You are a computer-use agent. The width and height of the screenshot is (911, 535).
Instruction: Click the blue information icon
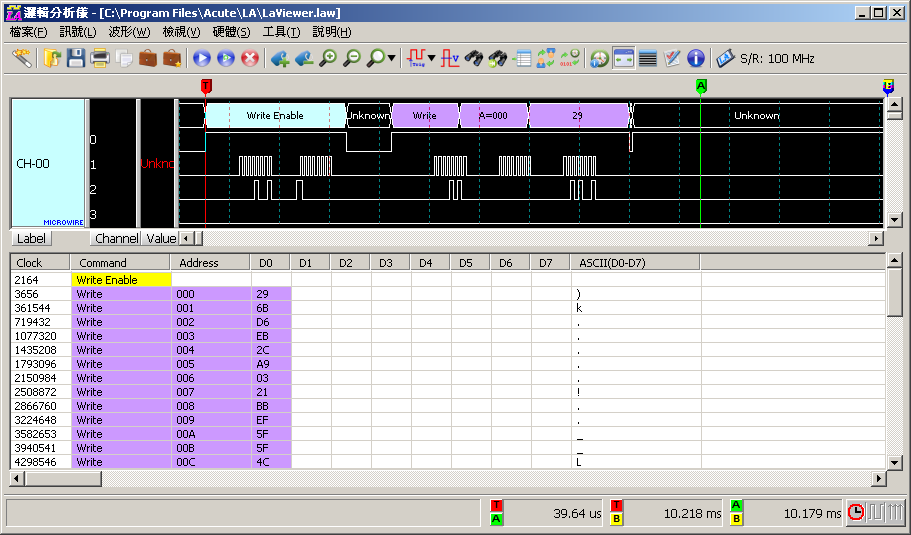(695, 58)
